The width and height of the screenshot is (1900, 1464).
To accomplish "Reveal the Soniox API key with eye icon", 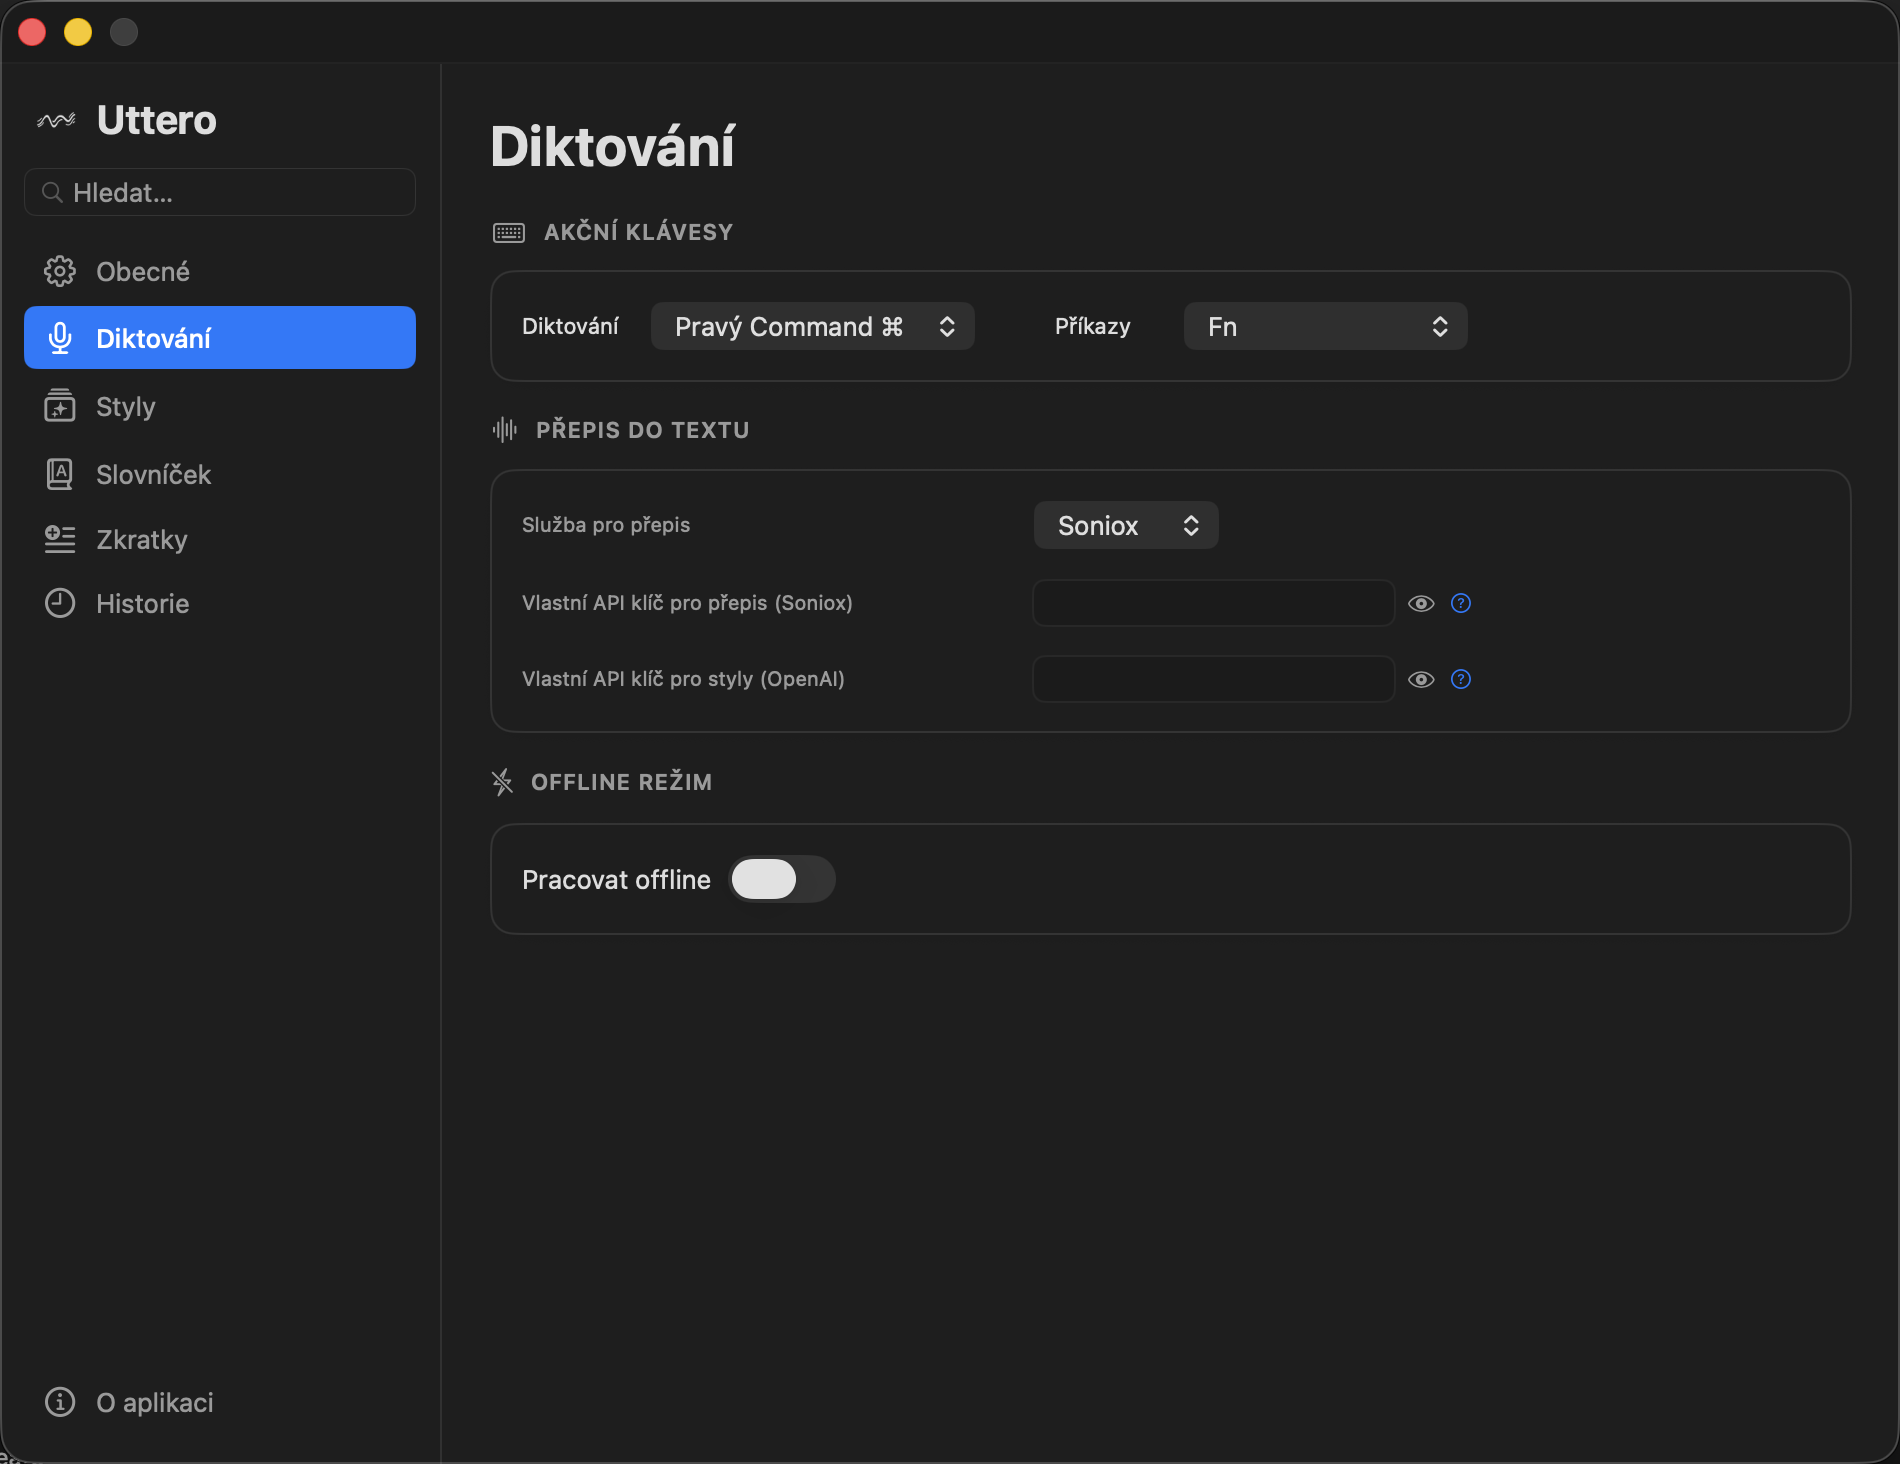I will (1422, 603).
